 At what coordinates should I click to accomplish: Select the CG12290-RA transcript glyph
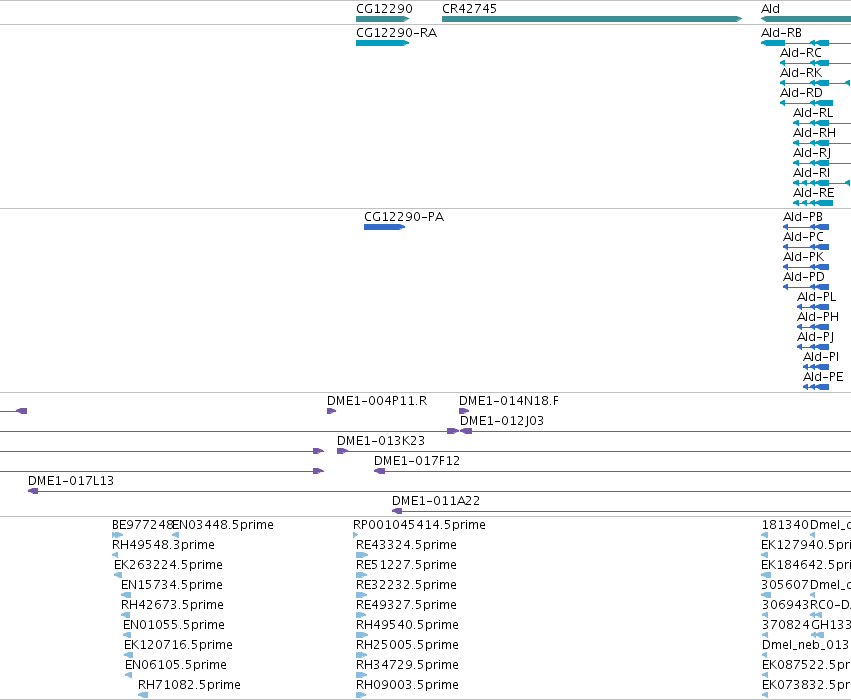tap(383, 43)
